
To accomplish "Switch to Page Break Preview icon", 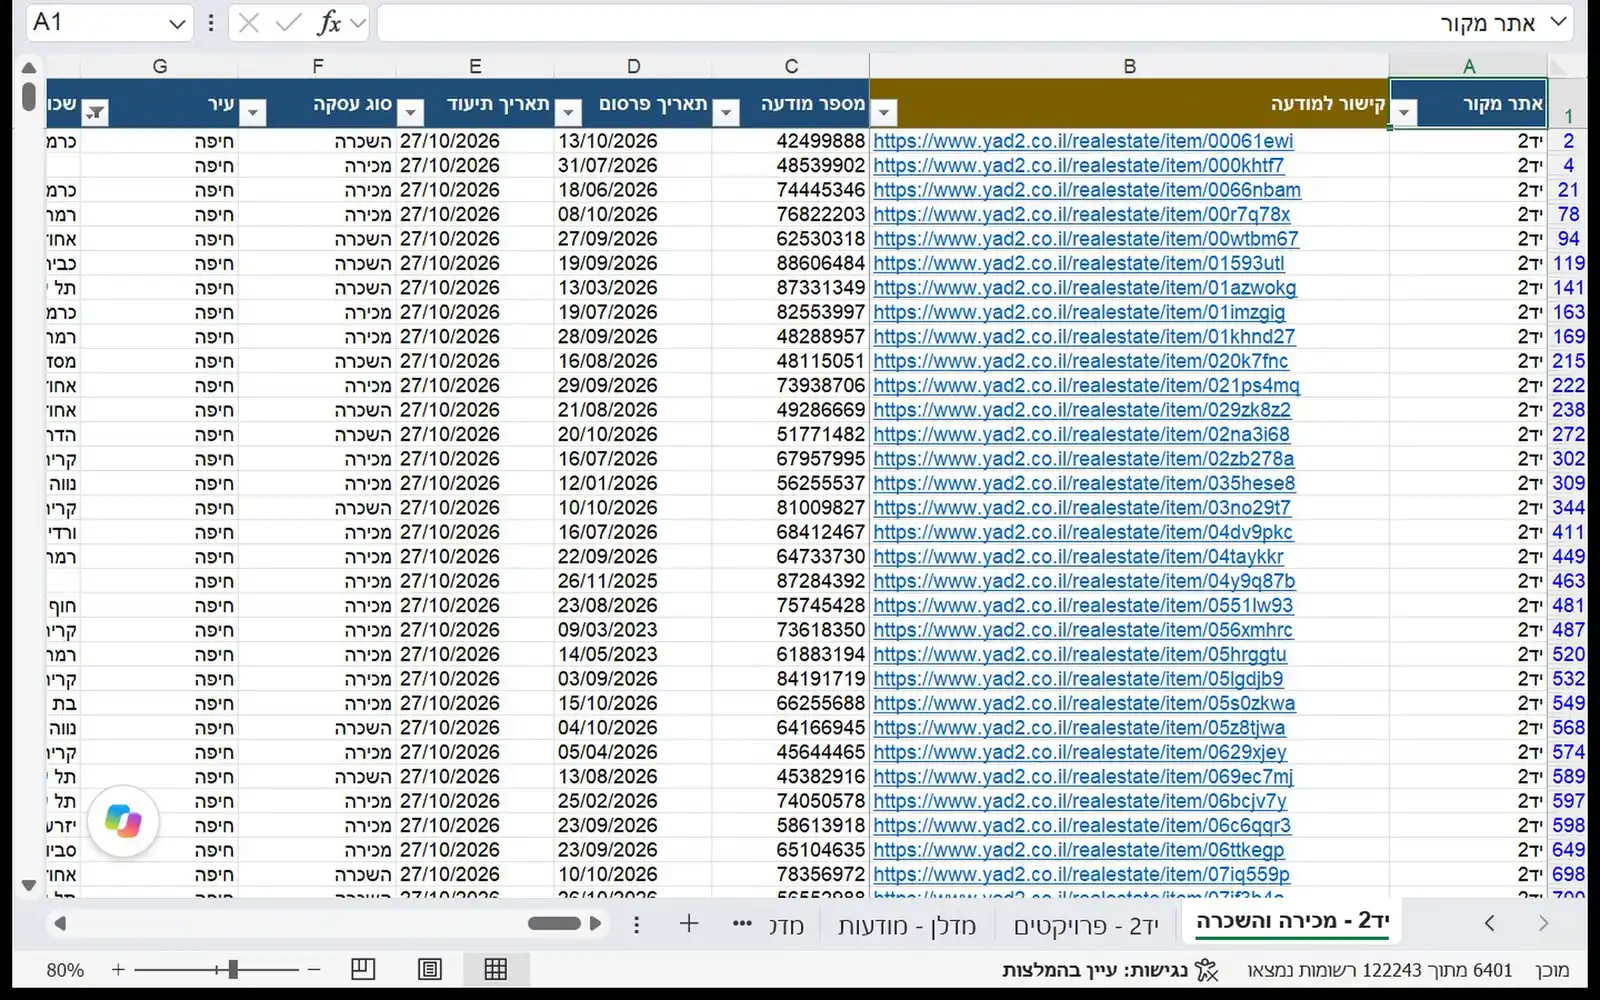I will click(363, 969).
